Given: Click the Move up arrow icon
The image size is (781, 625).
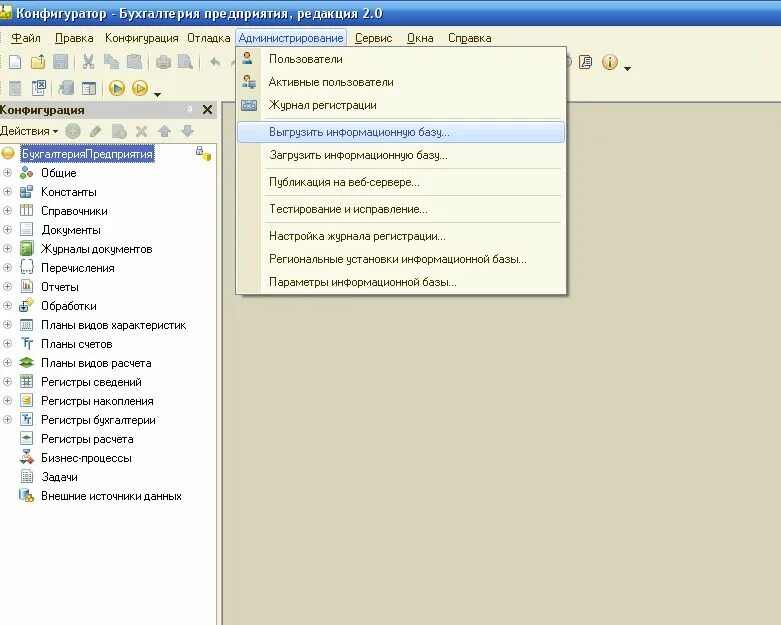Looking at the screenshot, I should point(164,131).
